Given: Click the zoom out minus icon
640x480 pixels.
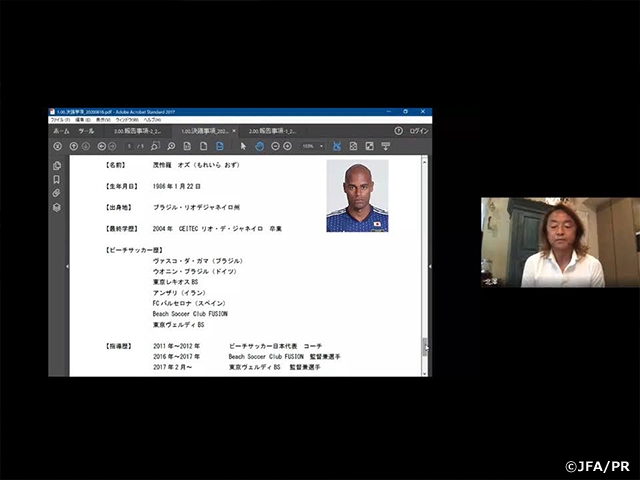Looking at the screenshot, I should pyautogui.click(x=275, y=146).
